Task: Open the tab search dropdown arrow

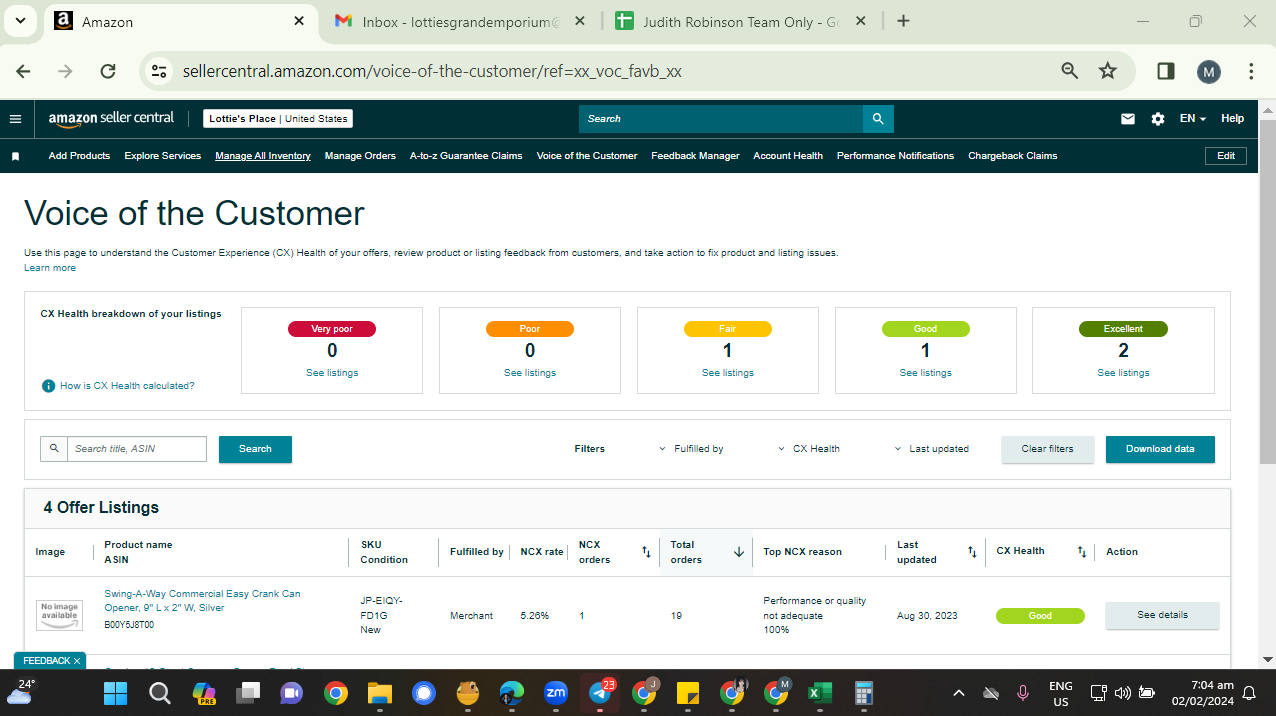Action: pos(21,21)
